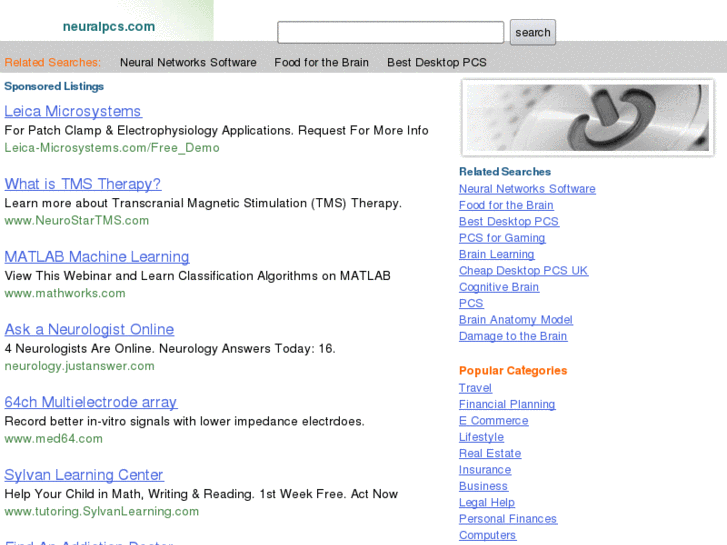This screenshot has width=727, height=545.
Task: Open the Leica Microsystems listing
Action: [x=73, y=111]
